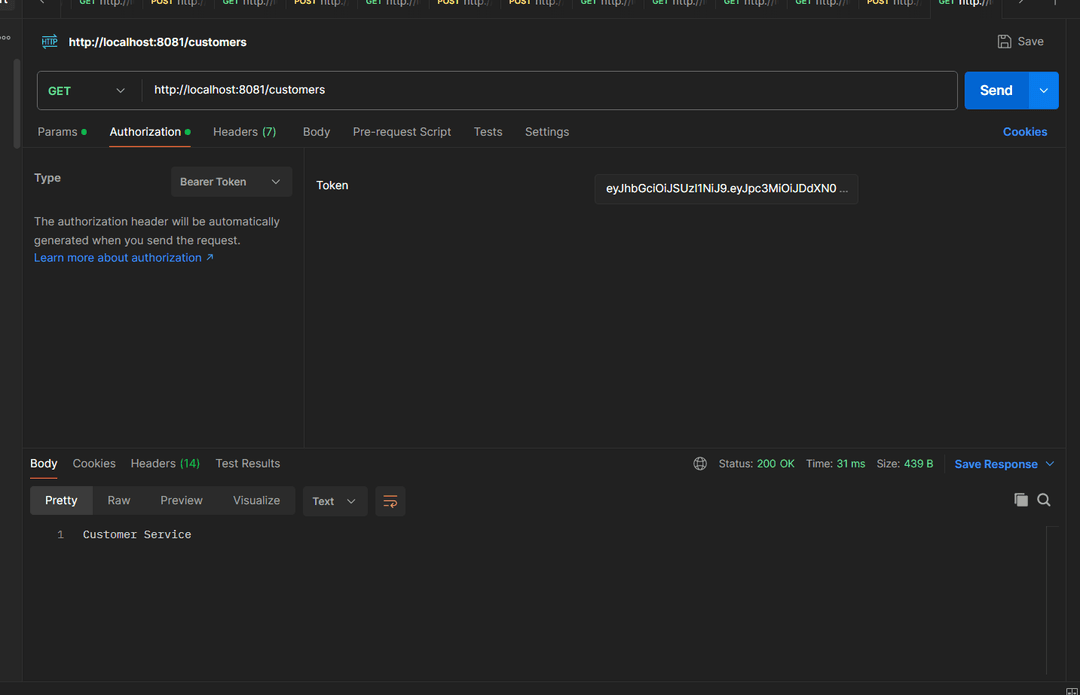The image size is (1080, 695).
Task: Open the GET method dropdown
Action: pos(88,90)
